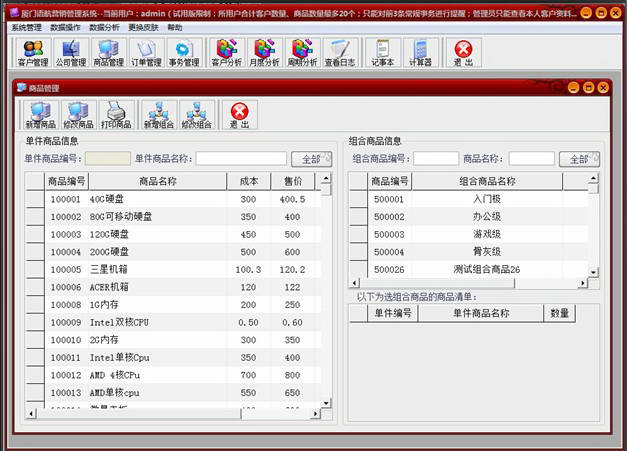Click the 商品管理 window title icon

21,88
